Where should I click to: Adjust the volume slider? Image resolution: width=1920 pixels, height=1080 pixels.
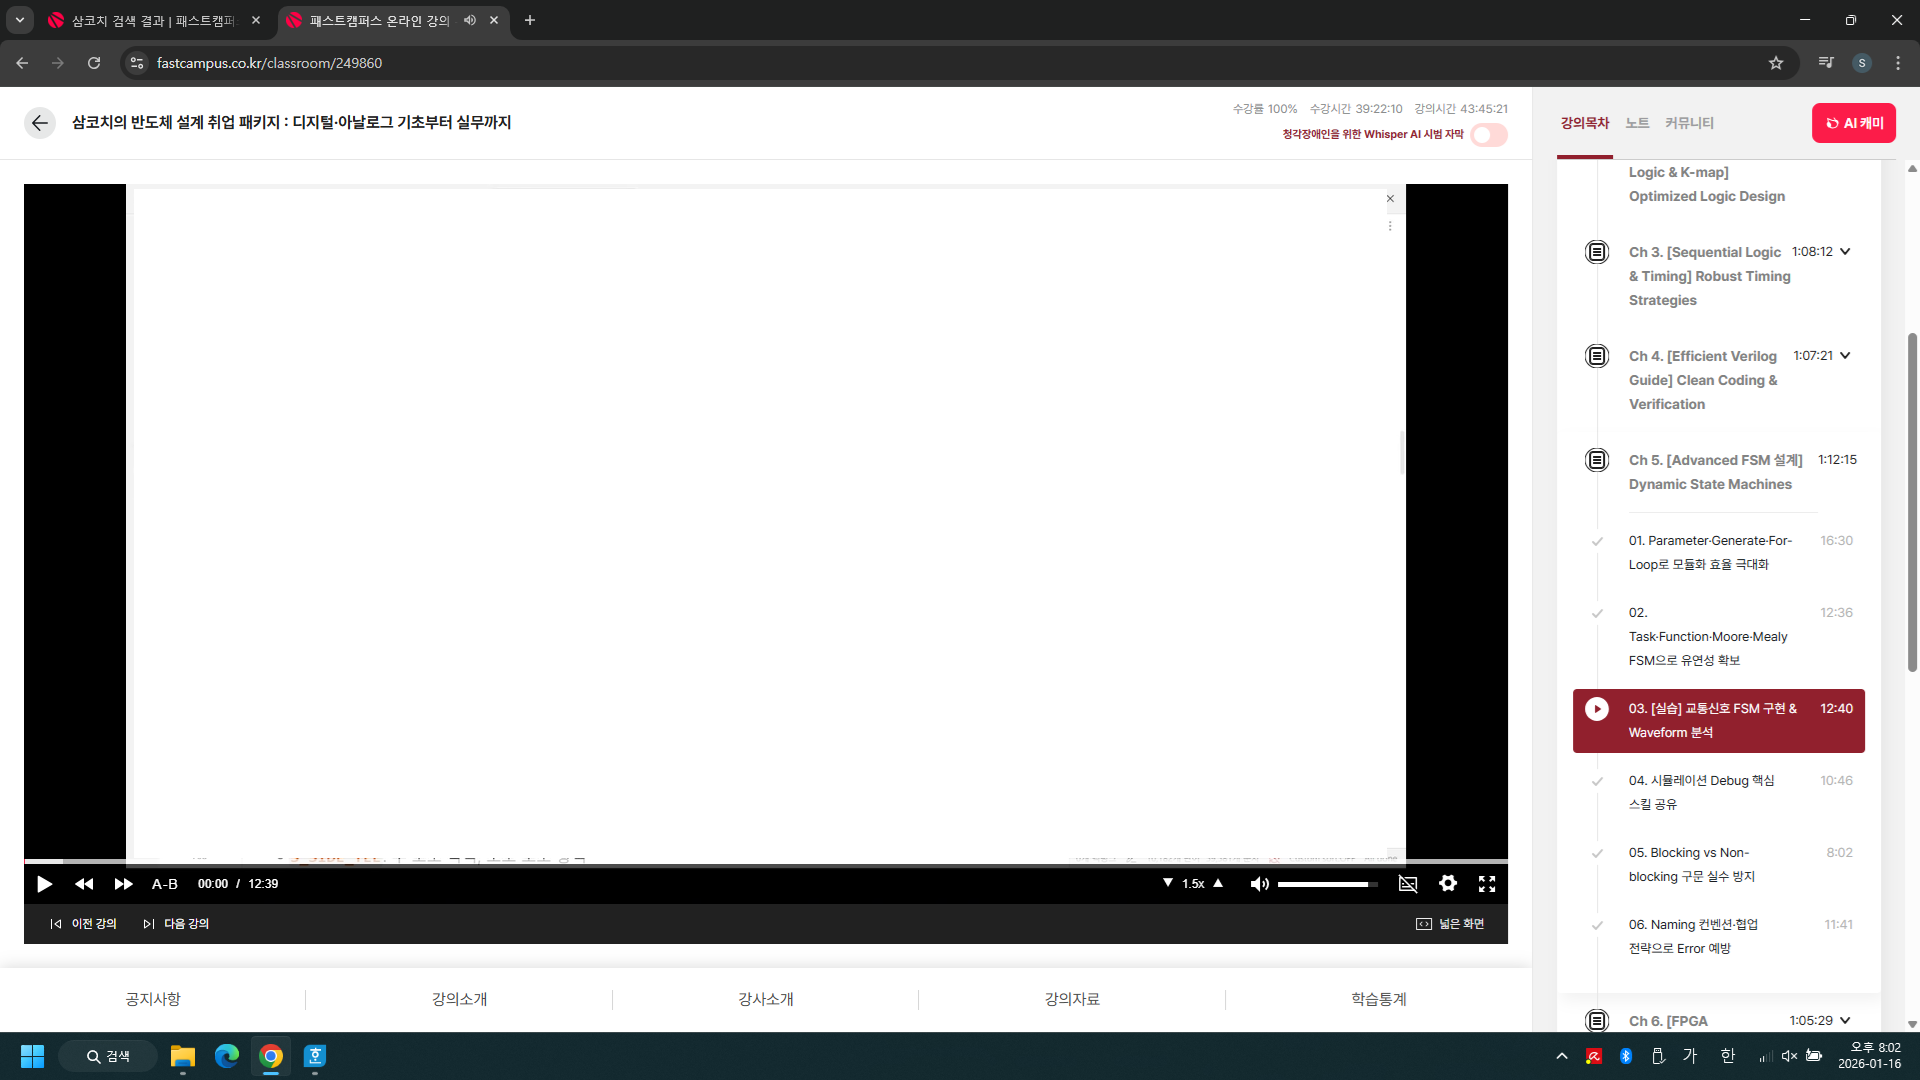click(x=1326, y=884)
